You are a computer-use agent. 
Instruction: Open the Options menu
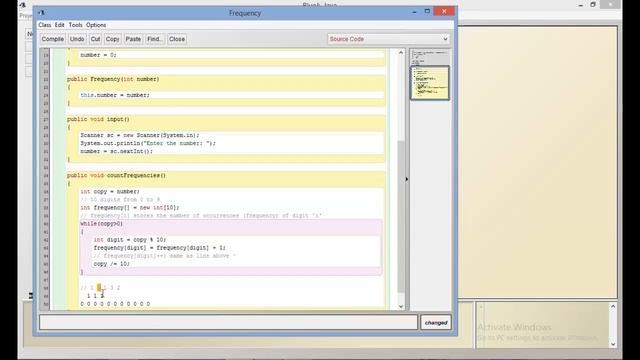coord(96,25)
